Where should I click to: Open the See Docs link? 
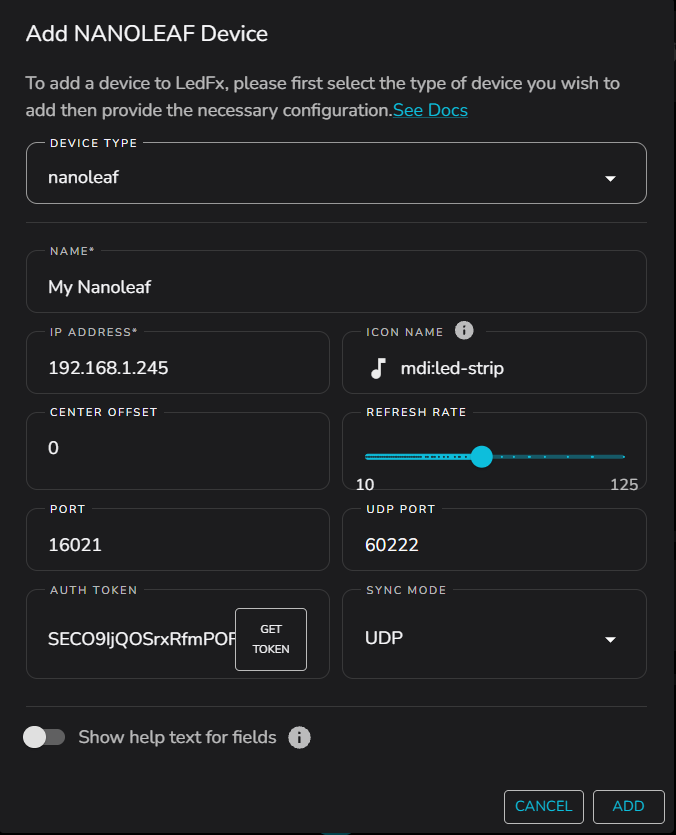pyautogui.click(x=430, y=110)
